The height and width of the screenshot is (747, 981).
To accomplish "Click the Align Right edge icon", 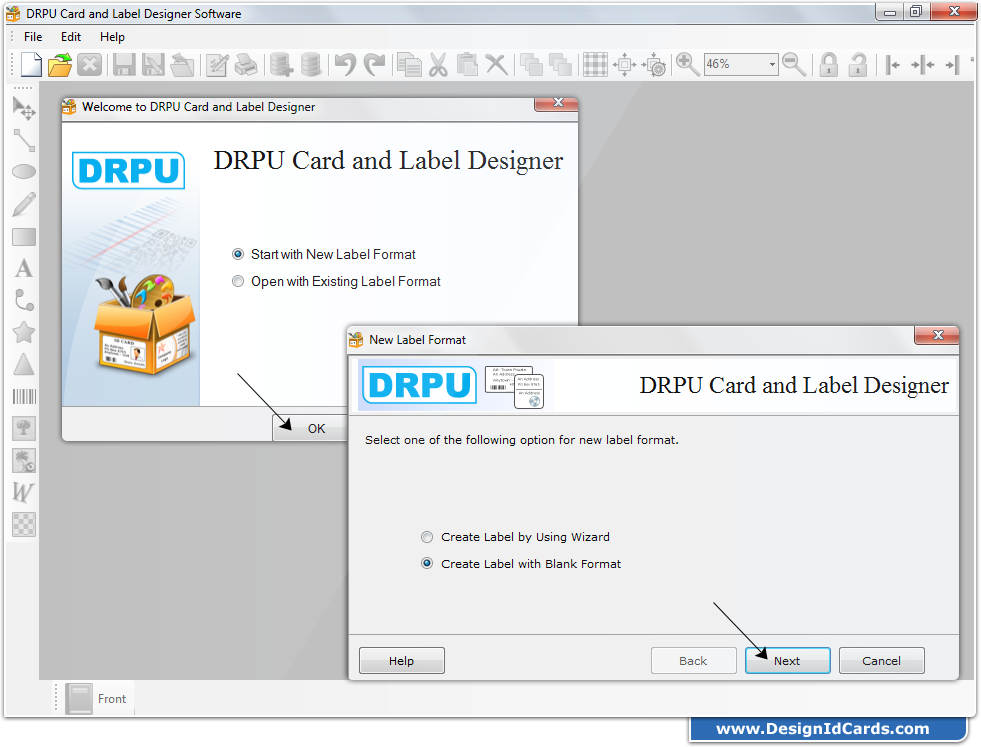I will pyautogui.click(x=952, y=64).
